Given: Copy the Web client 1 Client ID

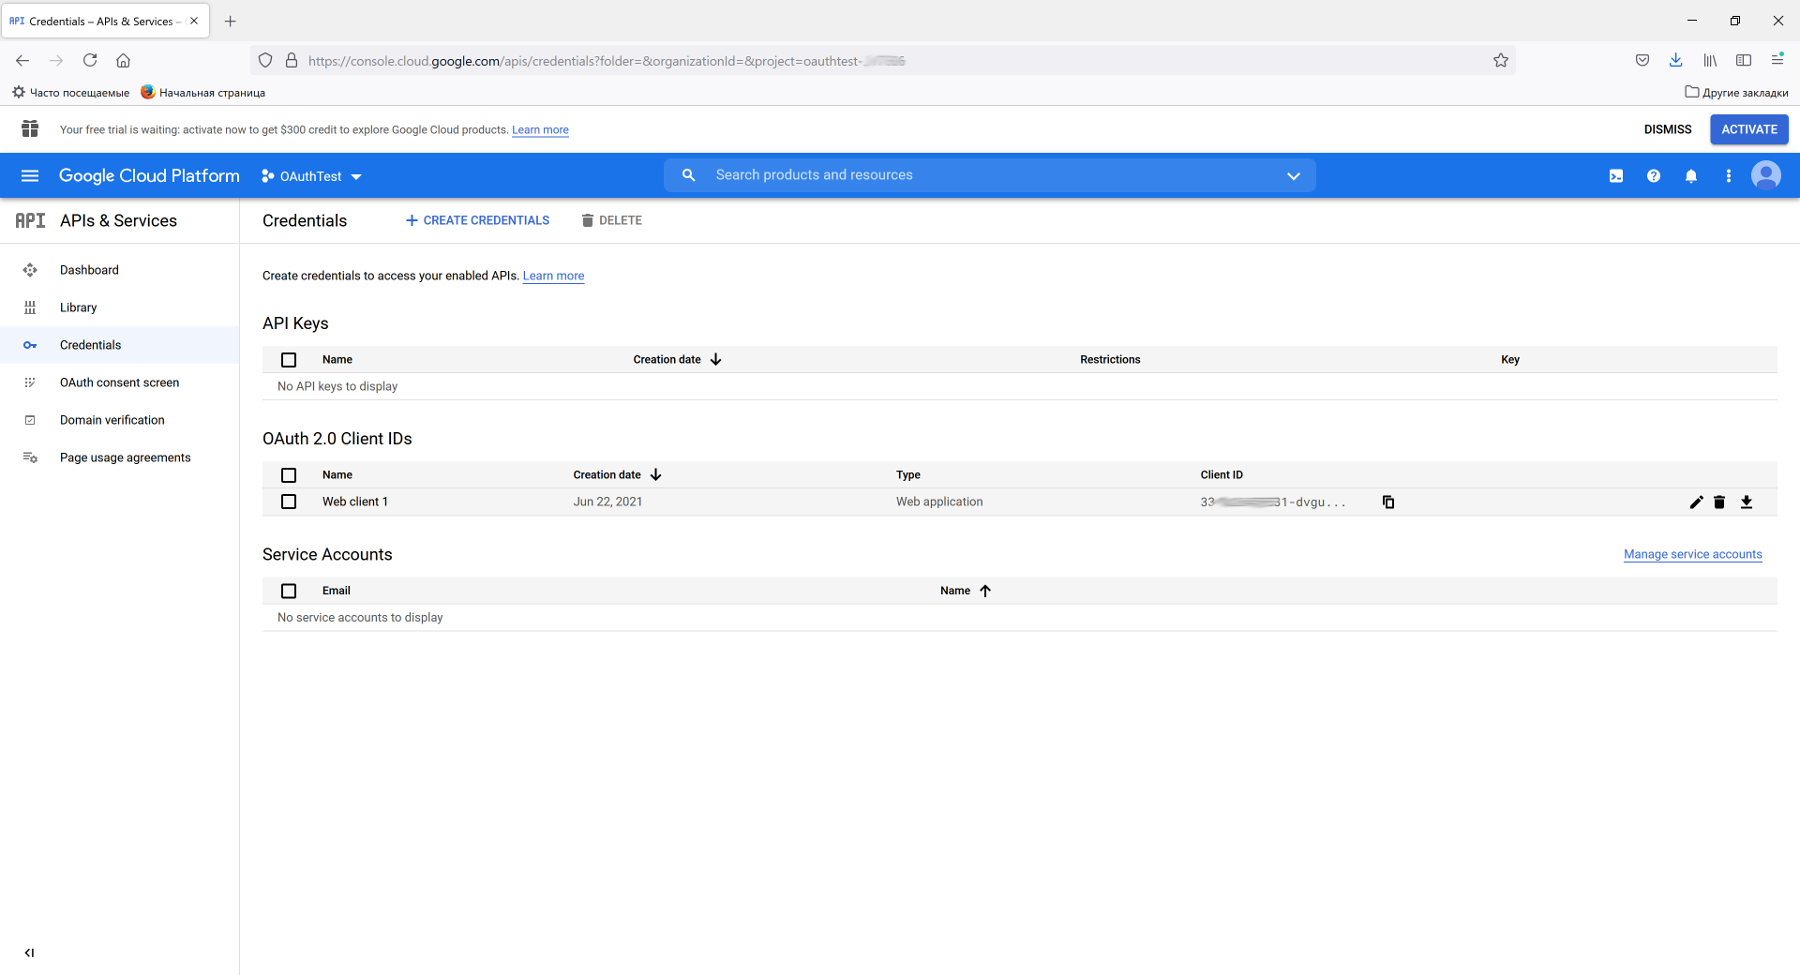Looking at the screenshot, I should (x=1388, y=502).
